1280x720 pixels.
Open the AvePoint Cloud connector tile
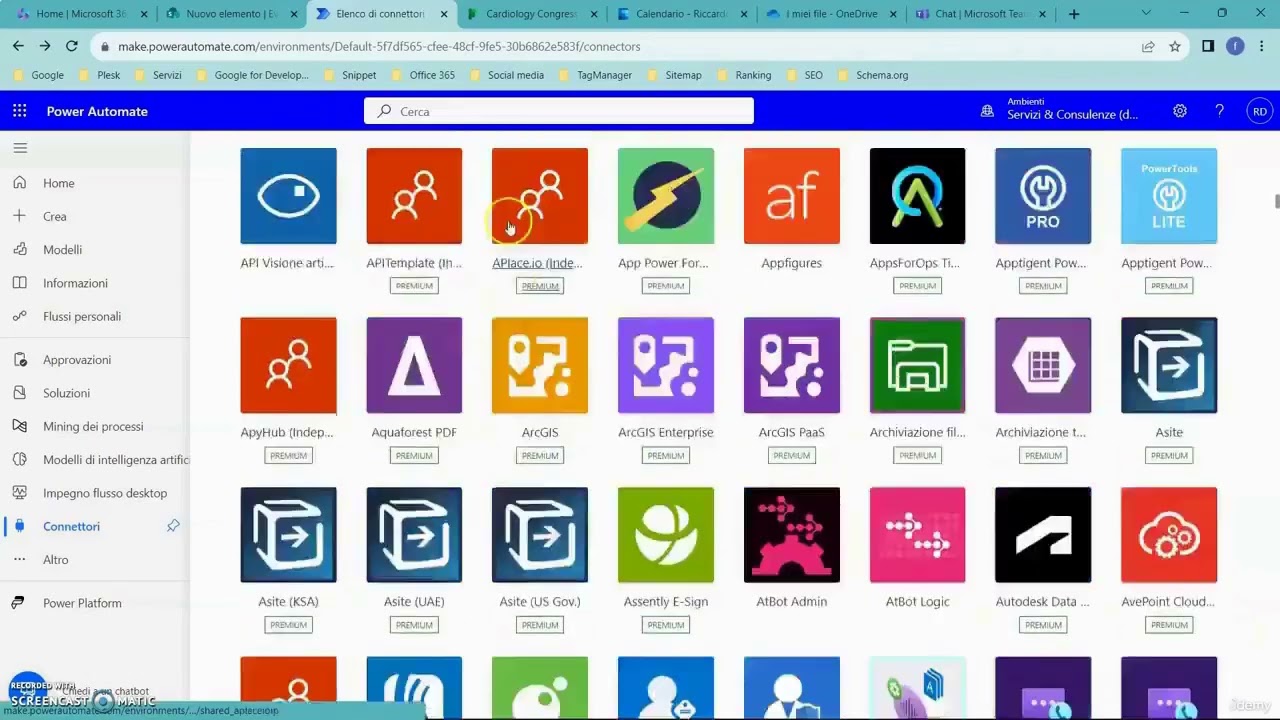[1169, 535]
